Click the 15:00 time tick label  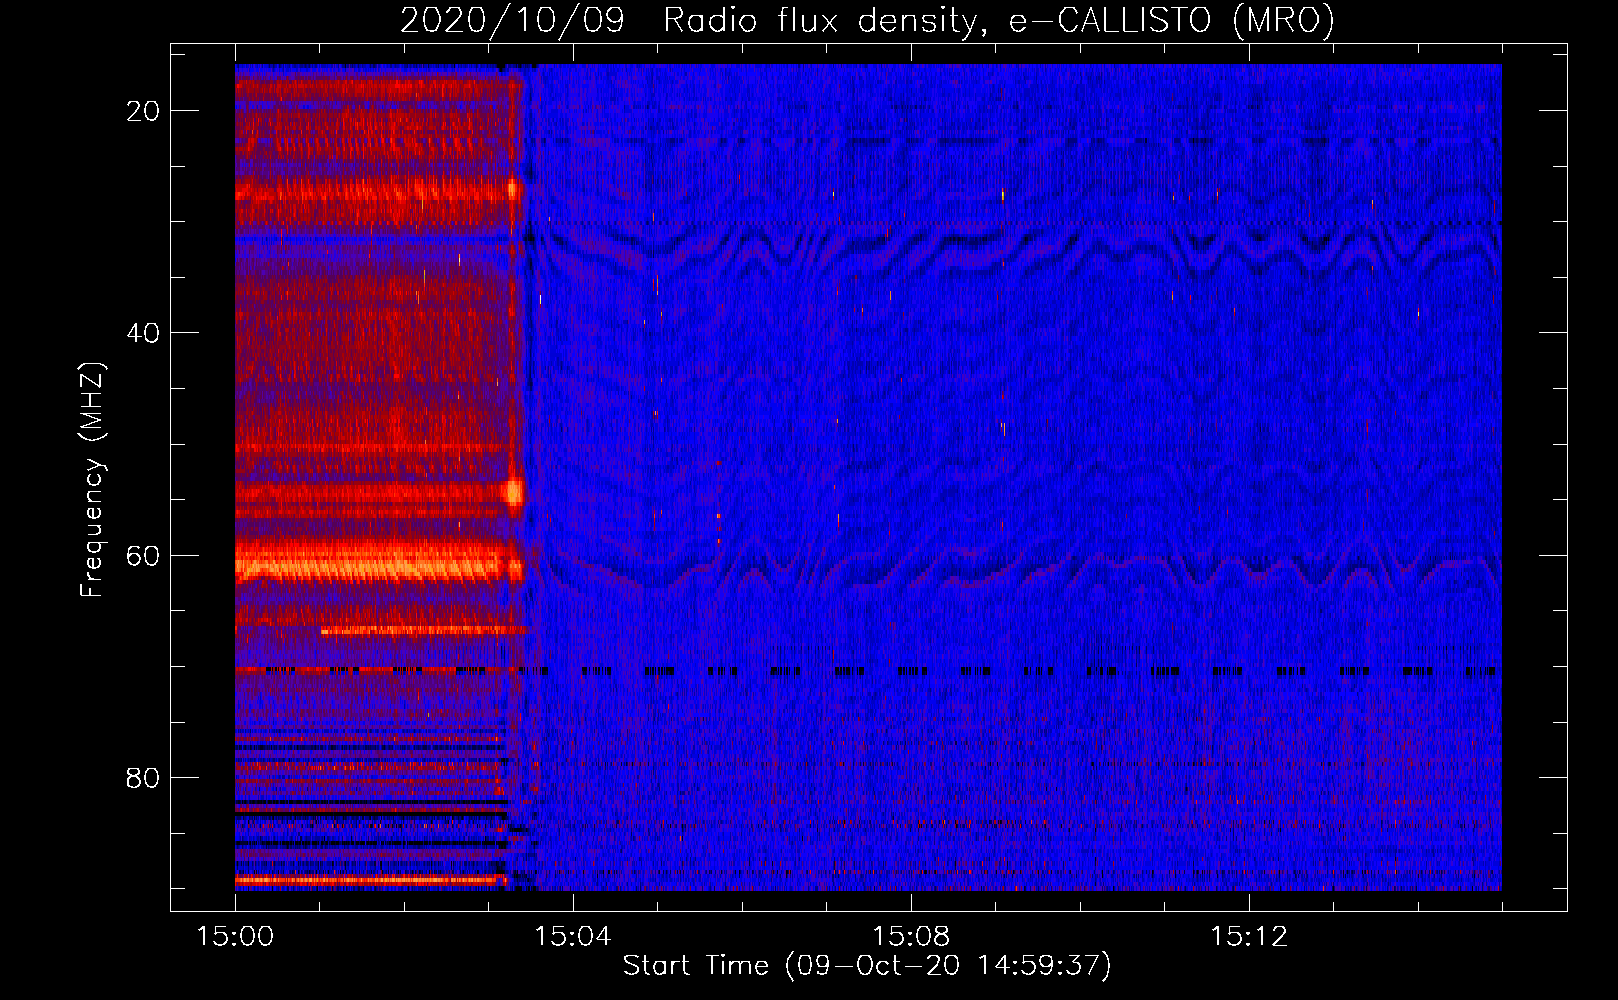coord(235,937)
